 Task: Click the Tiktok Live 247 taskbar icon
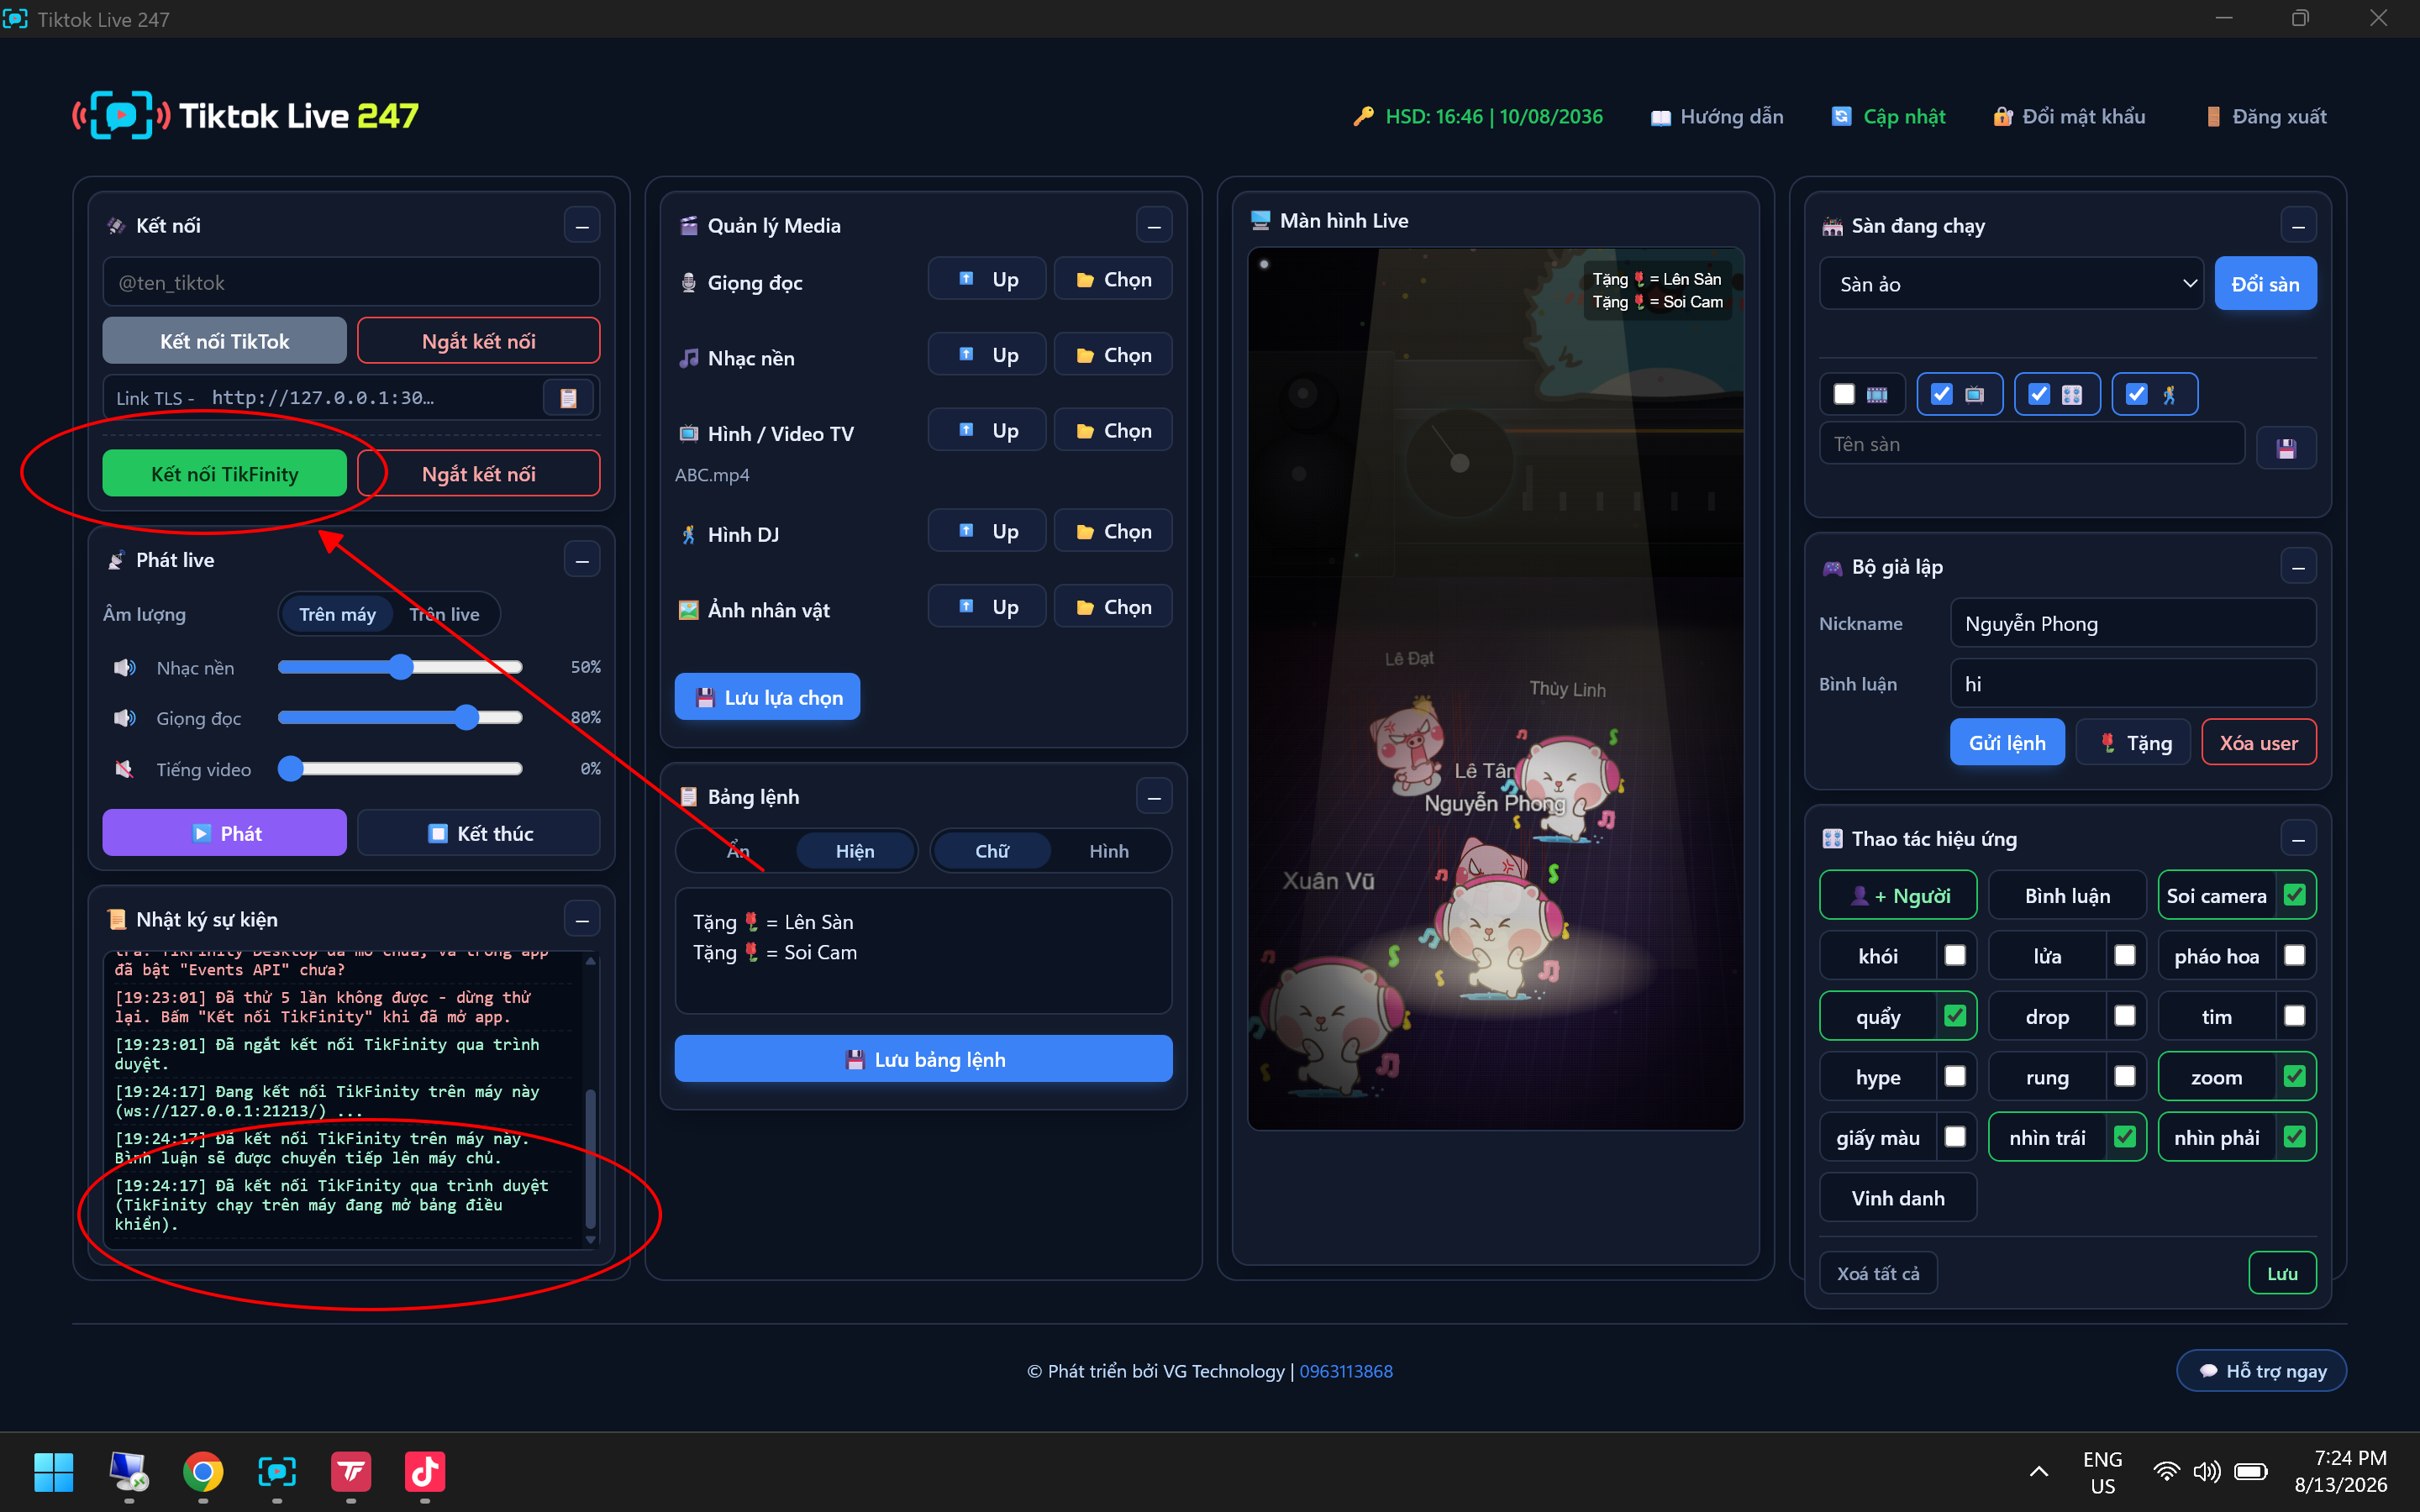tap(277, 1472)
